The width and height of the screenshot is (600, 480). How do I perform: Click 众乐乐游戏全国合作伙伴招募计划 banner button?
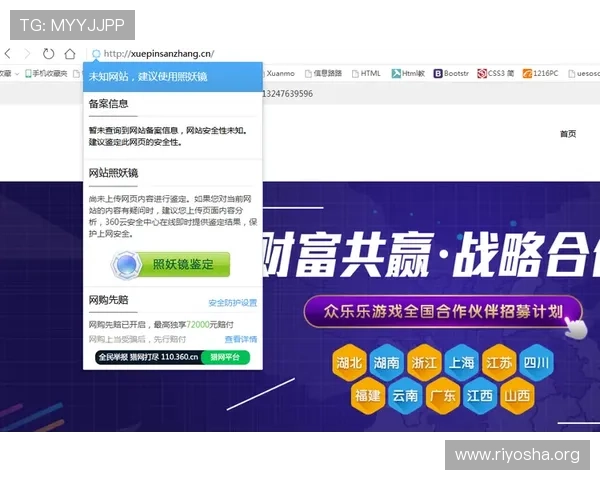click(x=443, y=312)
